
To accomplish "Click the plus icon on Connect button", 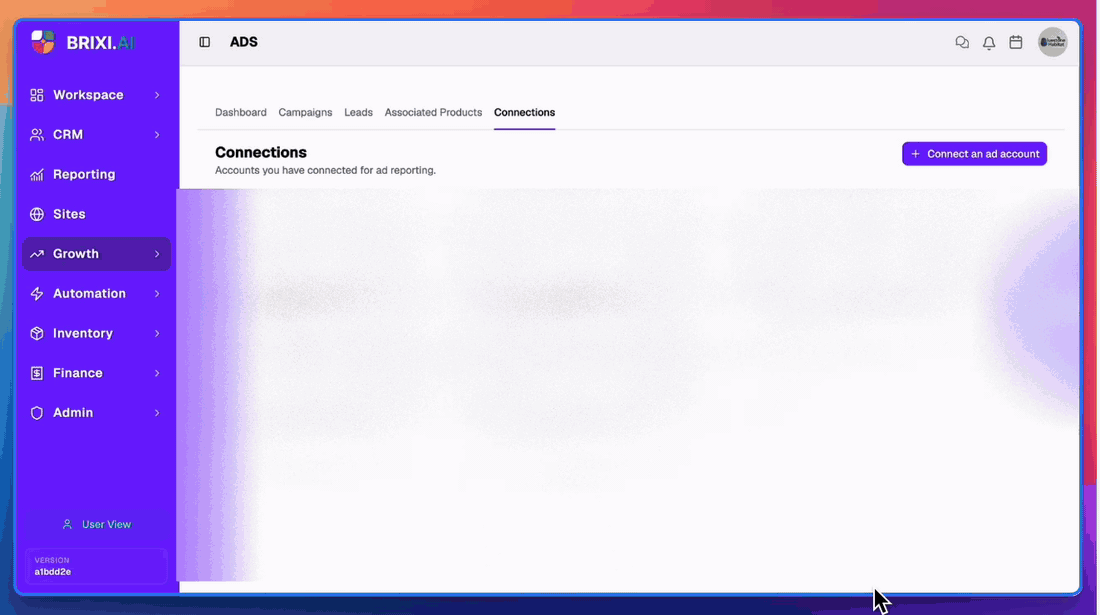I will pyautogui.click(x=915, y=154).
